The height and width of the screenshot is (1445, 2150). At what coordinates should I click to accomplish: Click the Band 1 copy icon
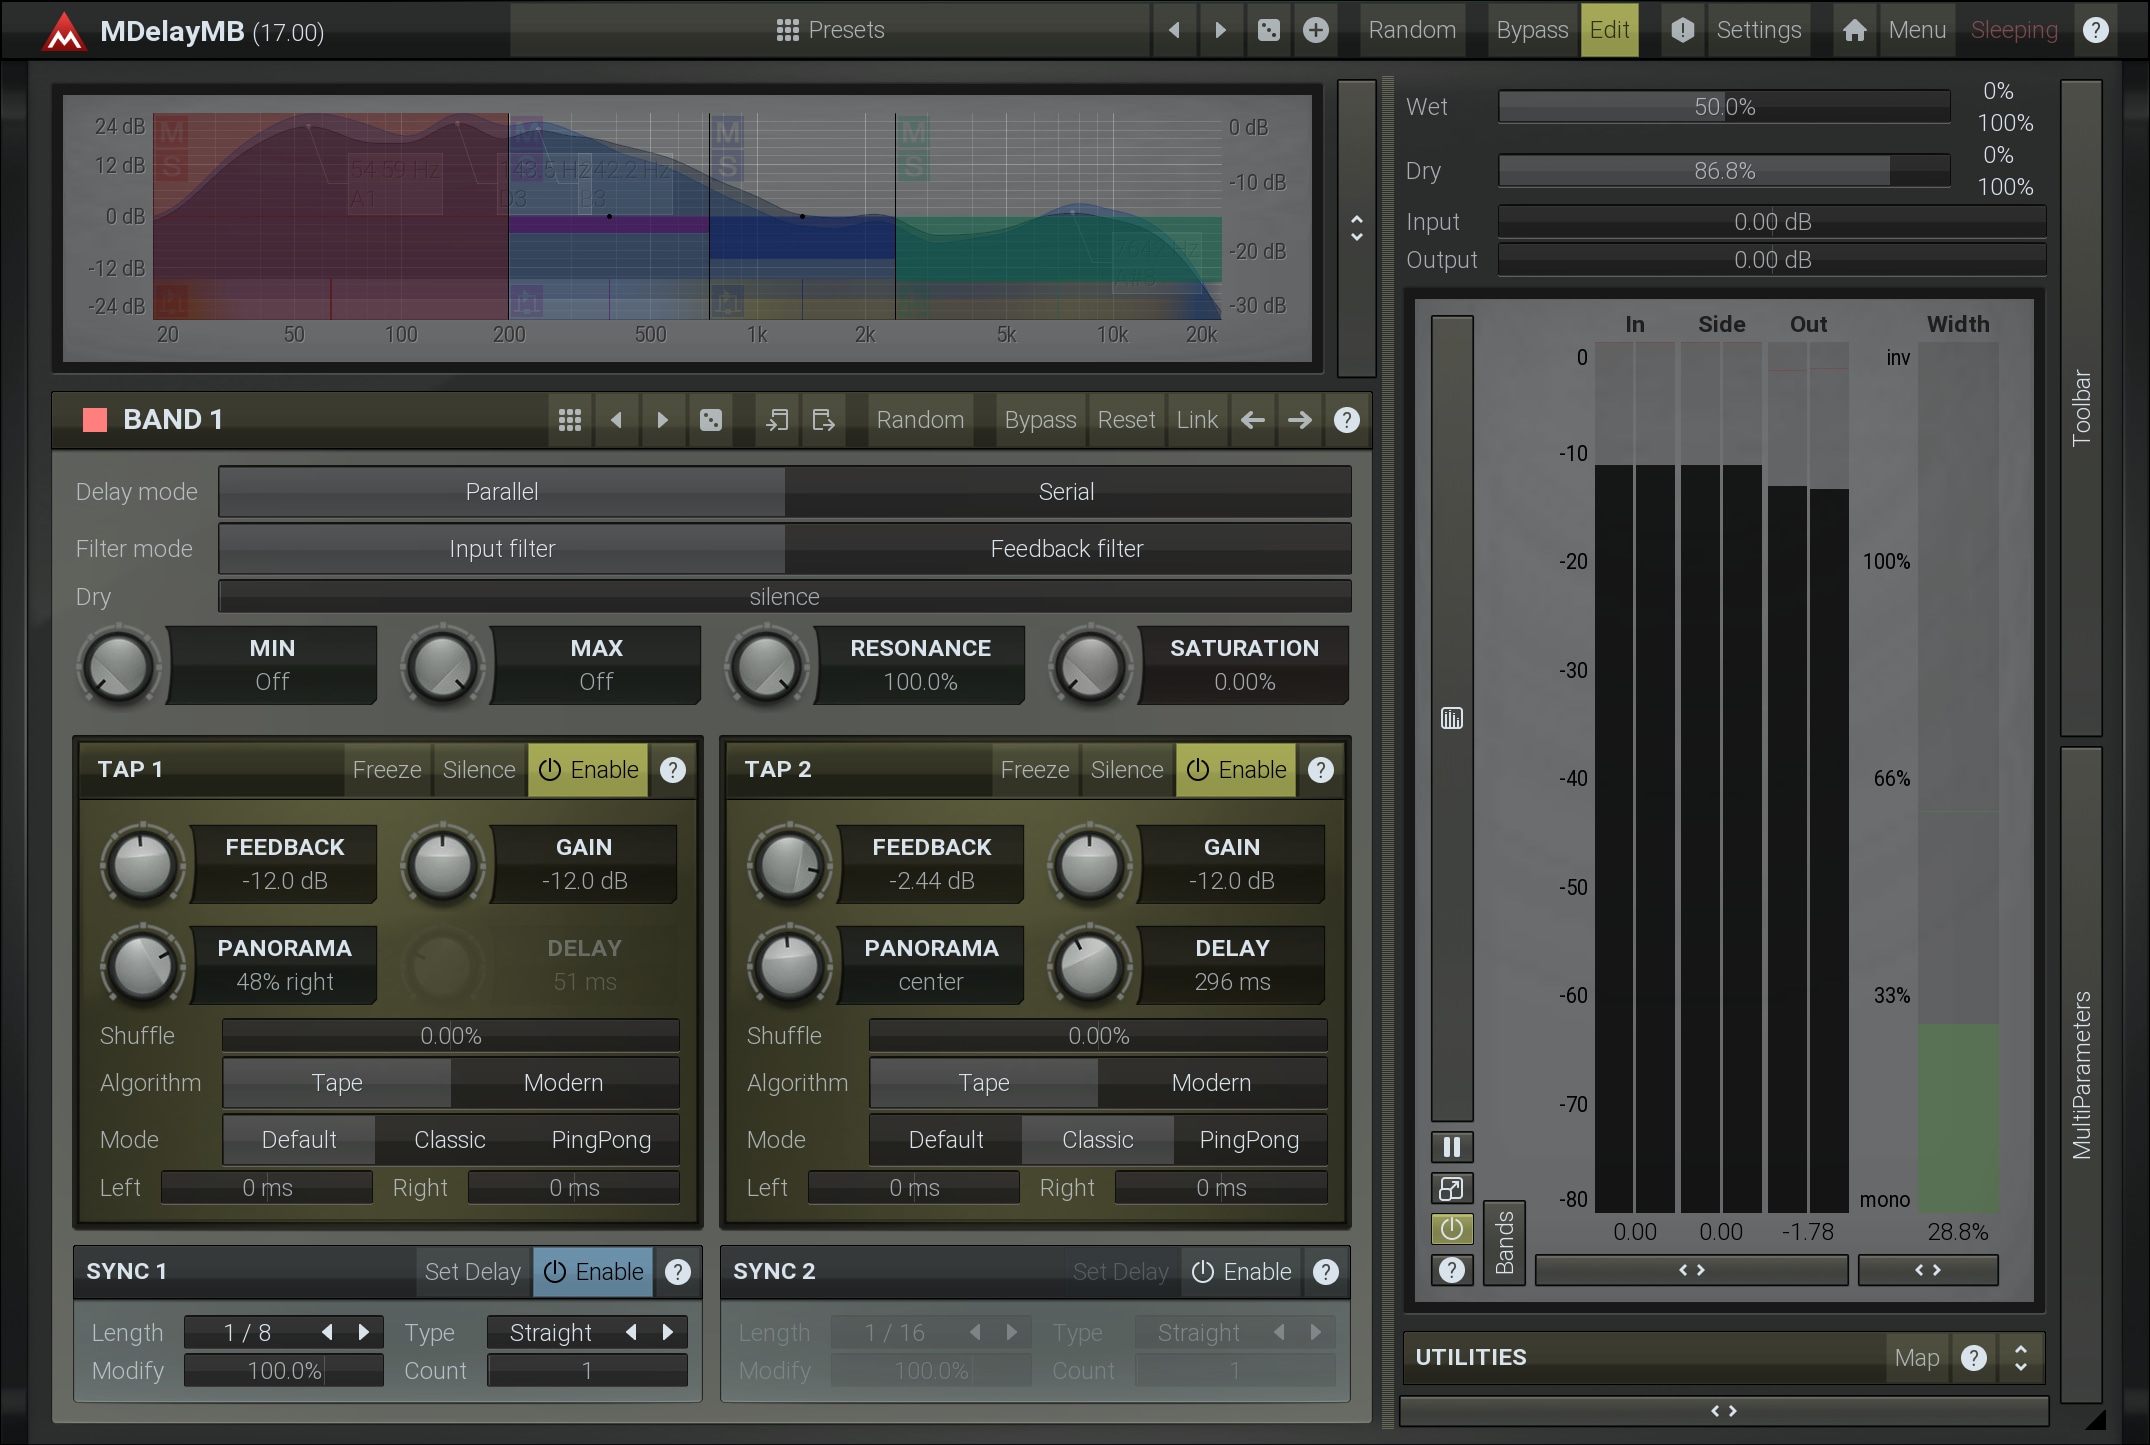click(777, 420)
